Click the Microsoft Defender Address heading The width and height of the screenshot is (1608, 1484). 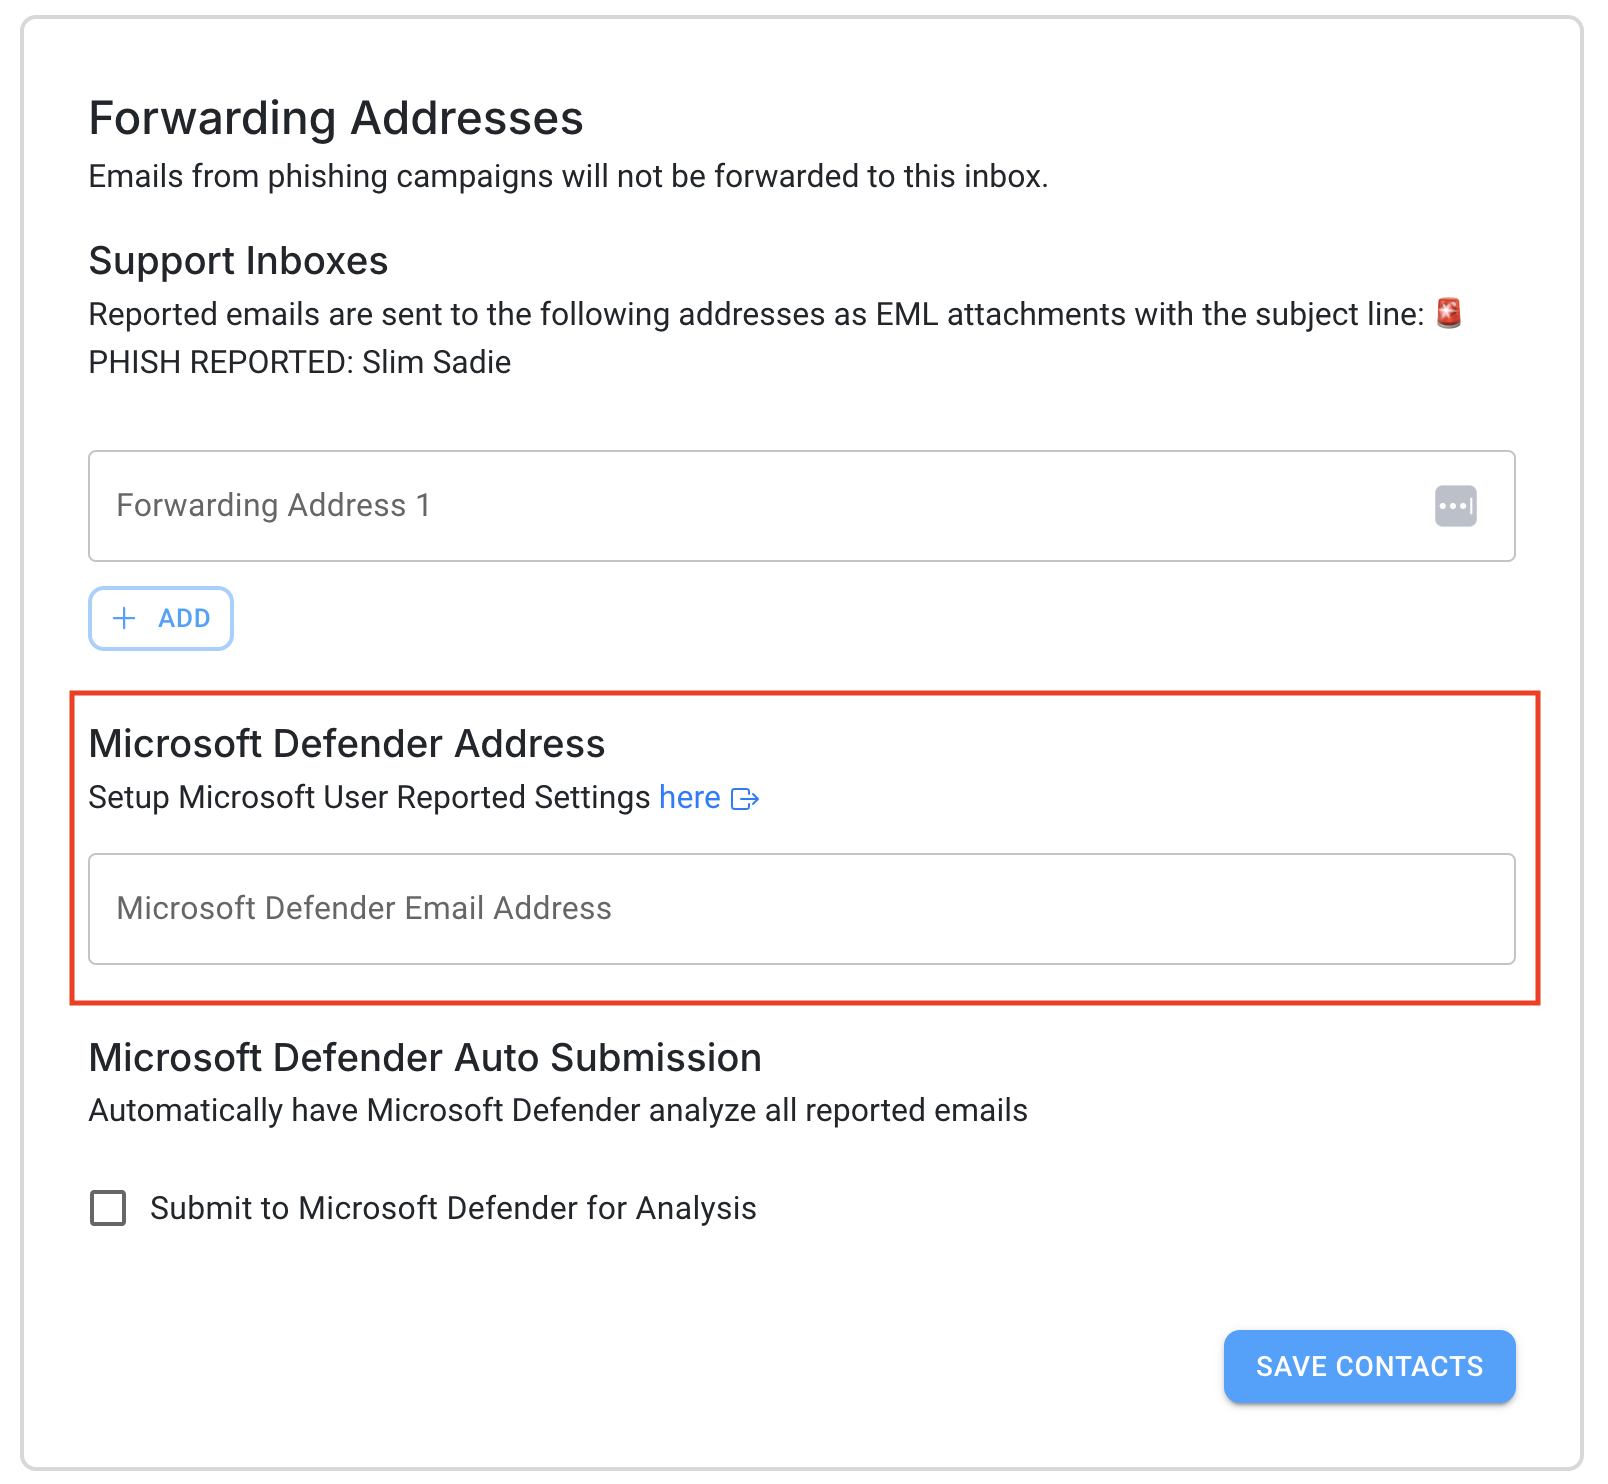point(347,743)
